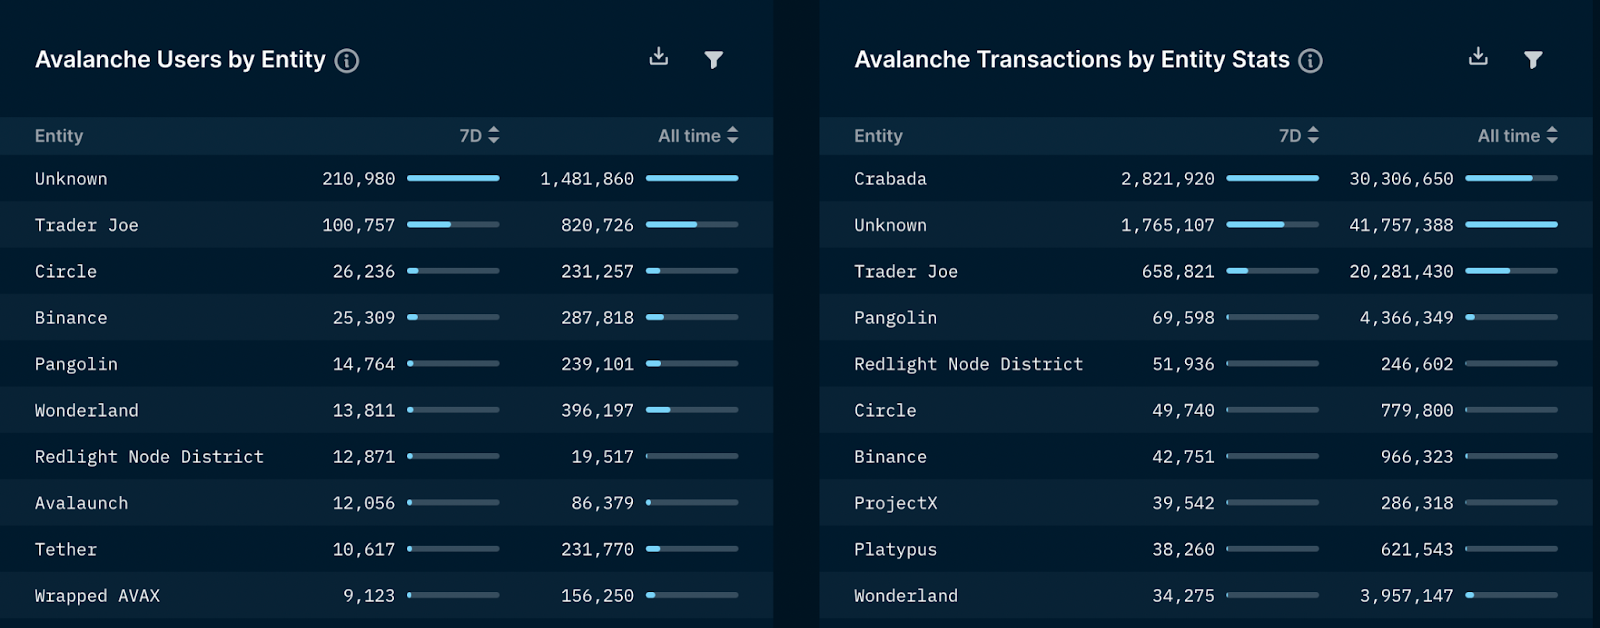1600x628 pixels.
Task: Select Wonderland in Transactions table
Action: (906, 596)
